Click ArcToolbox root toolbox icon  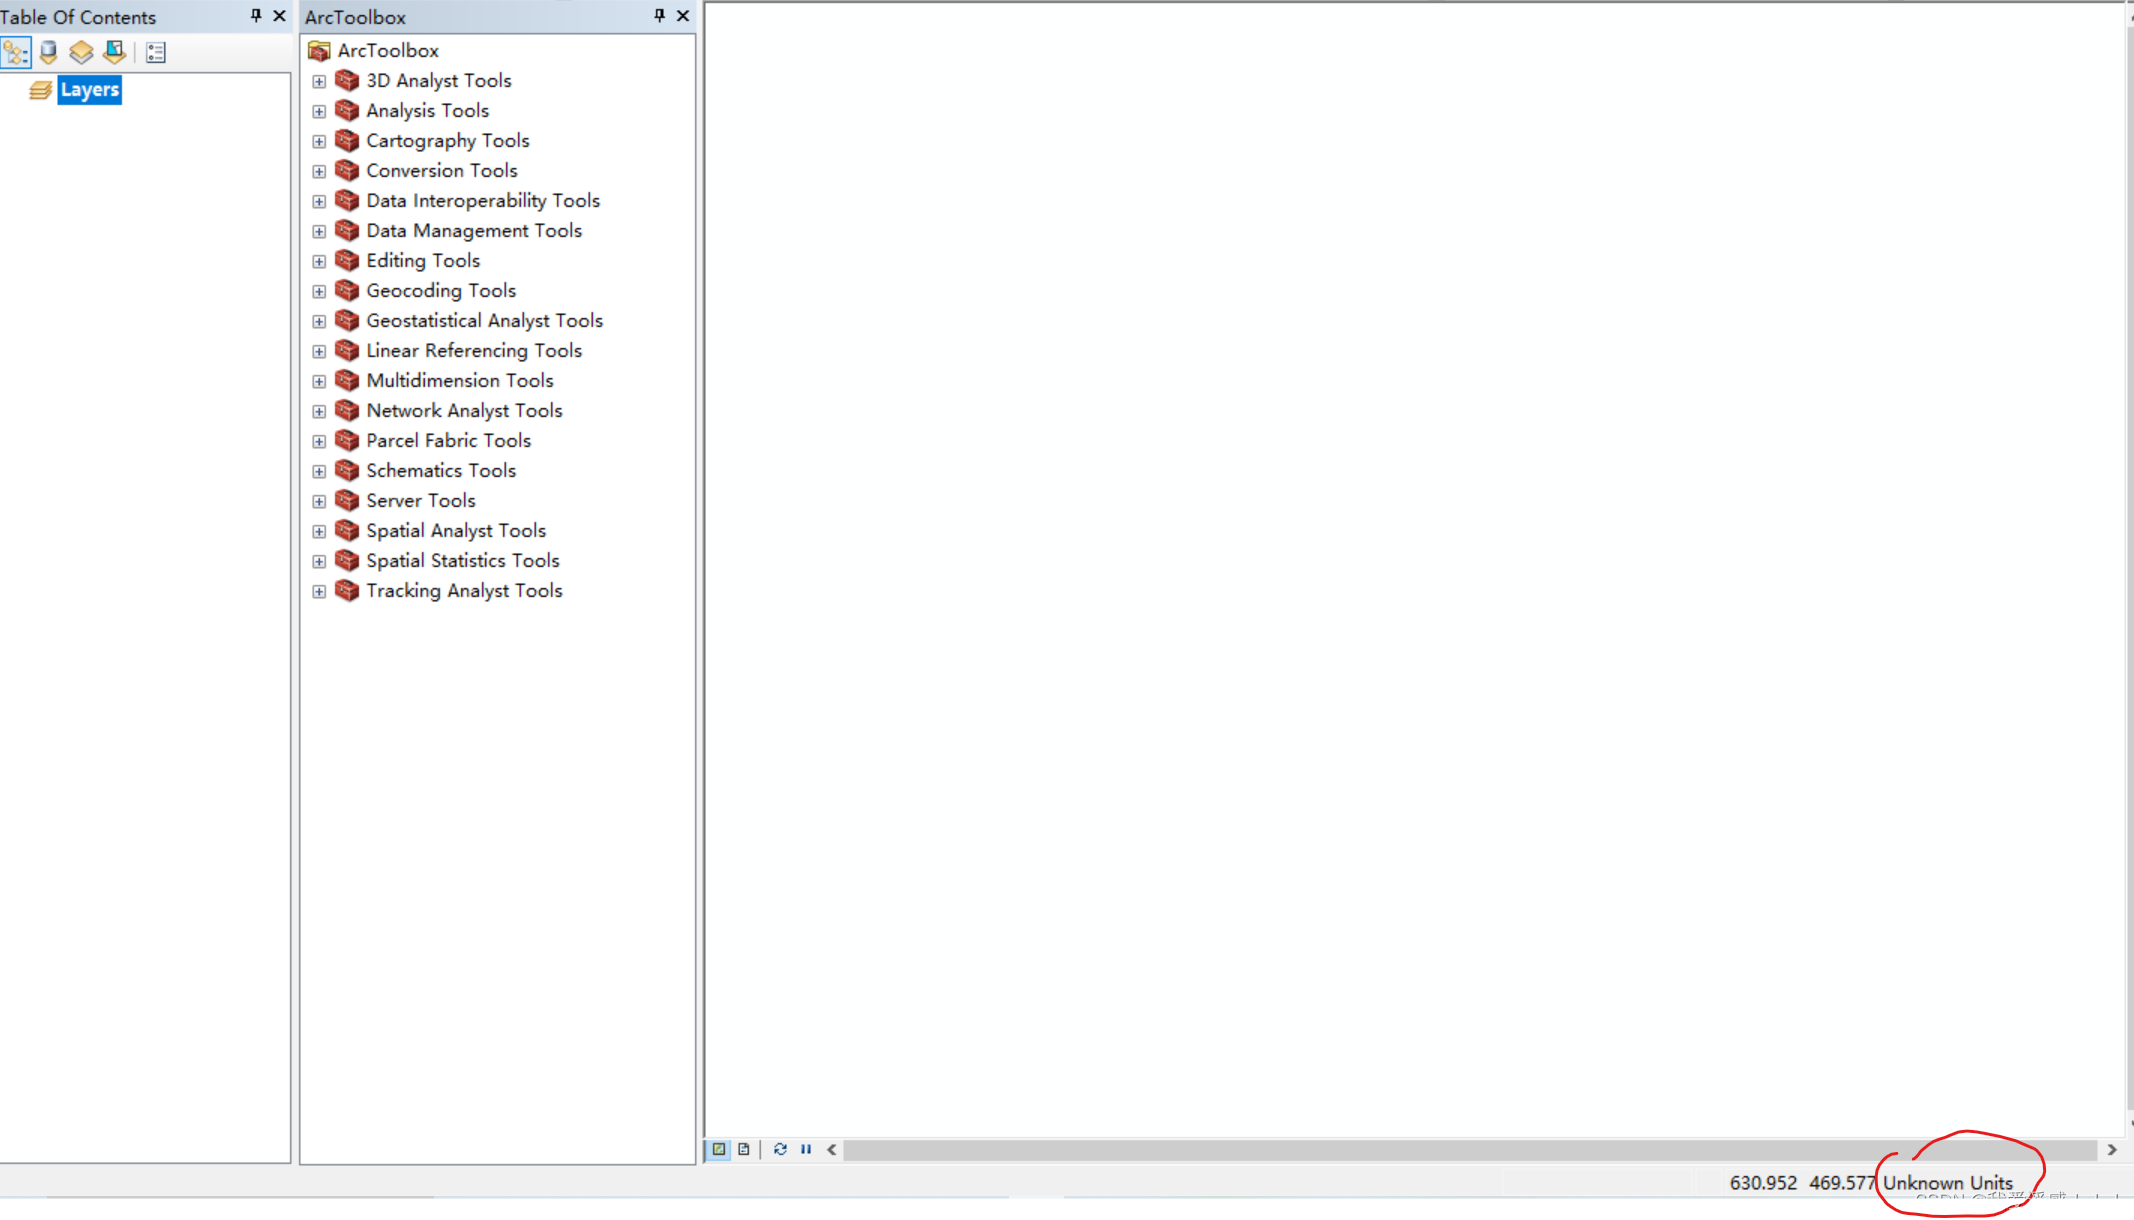(319, 50)
